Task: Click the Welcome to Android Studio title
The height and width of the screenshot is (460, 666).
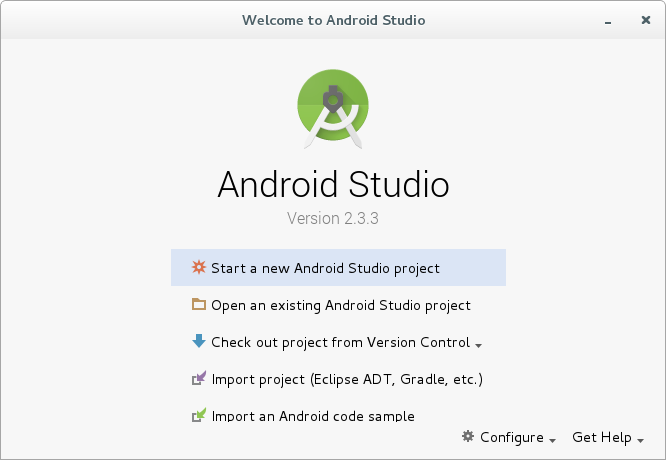Action: [333, 20]
